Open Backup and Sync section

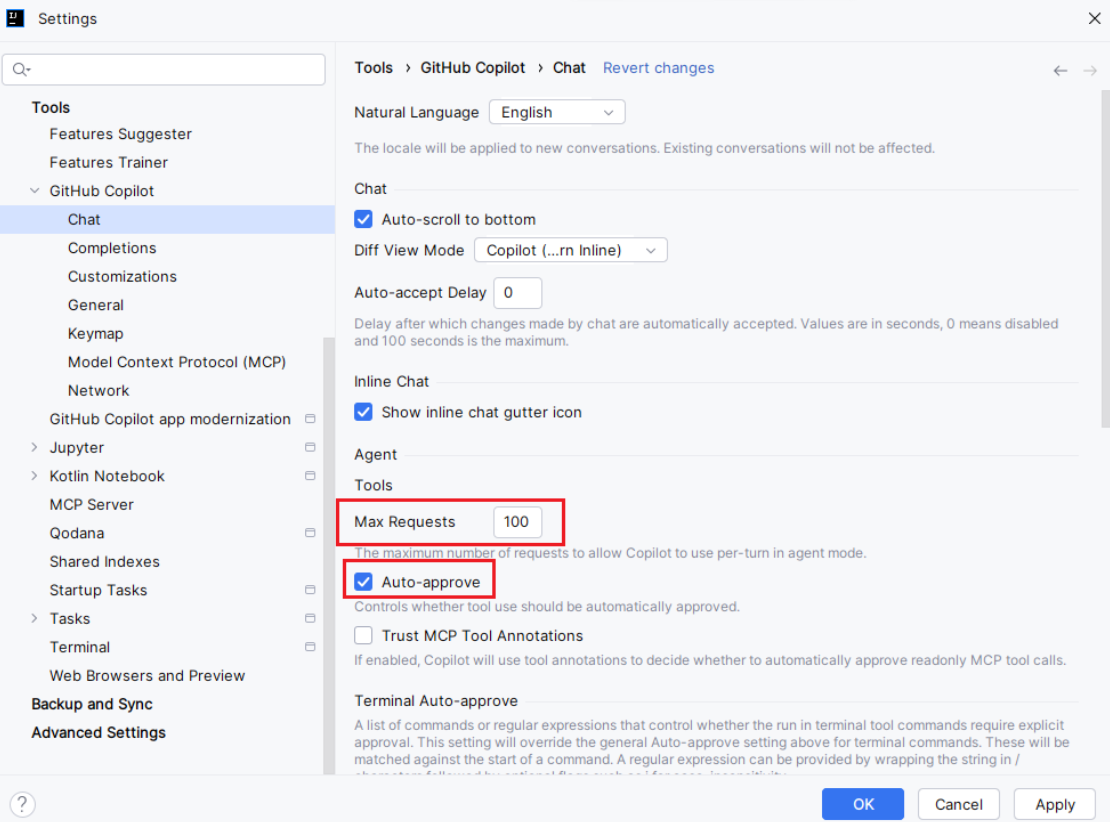pos(92,704)
